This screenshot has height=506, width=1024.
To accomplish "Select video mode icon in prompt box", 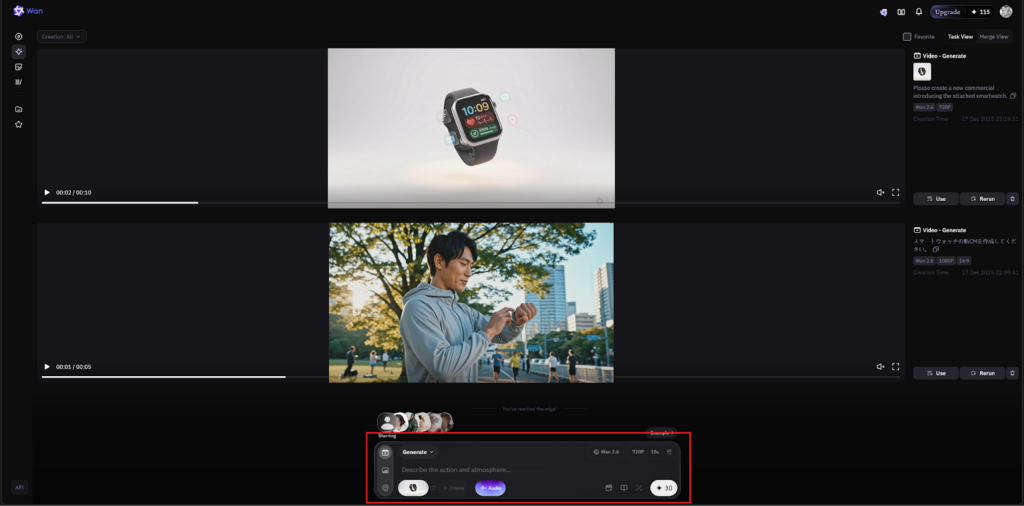I will point(385,452).
